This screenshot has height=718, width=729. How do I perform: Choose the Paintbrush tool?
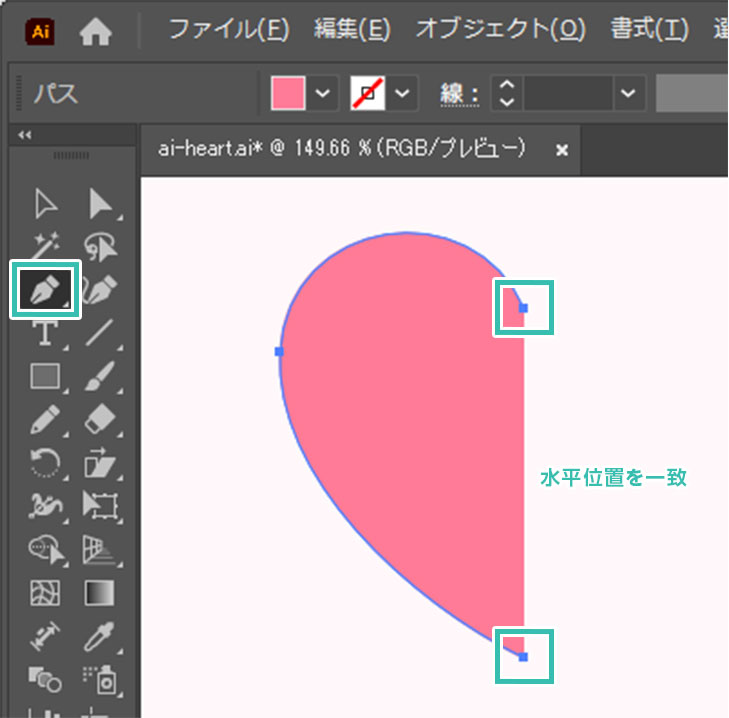[x=100, y=376]
